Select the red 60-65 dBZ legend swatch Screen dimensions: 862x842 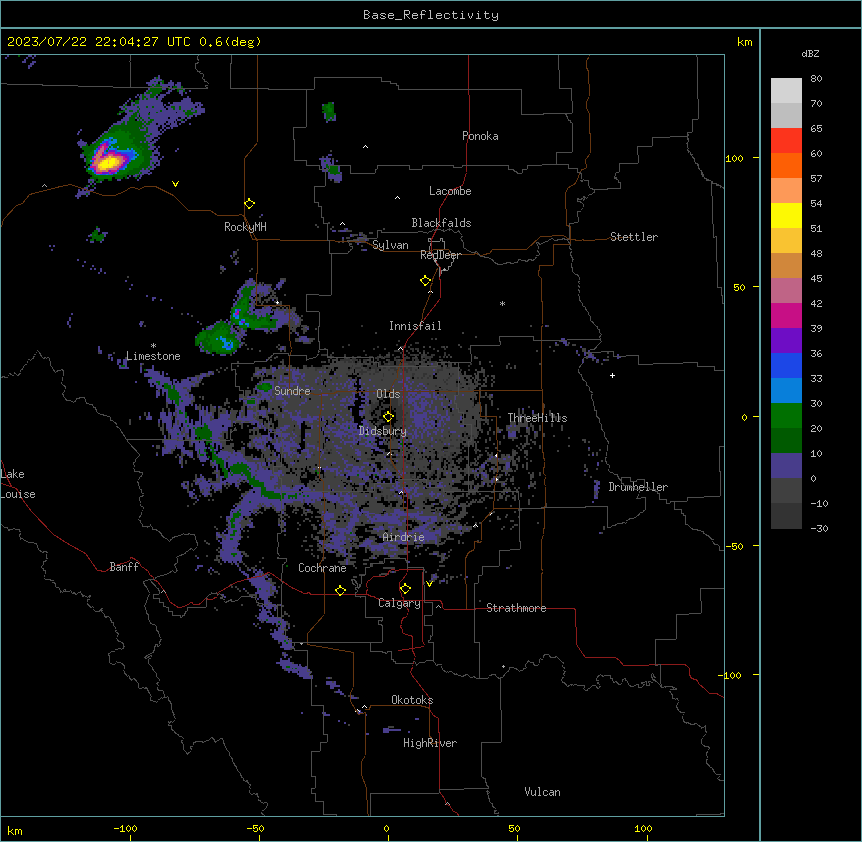786,141
